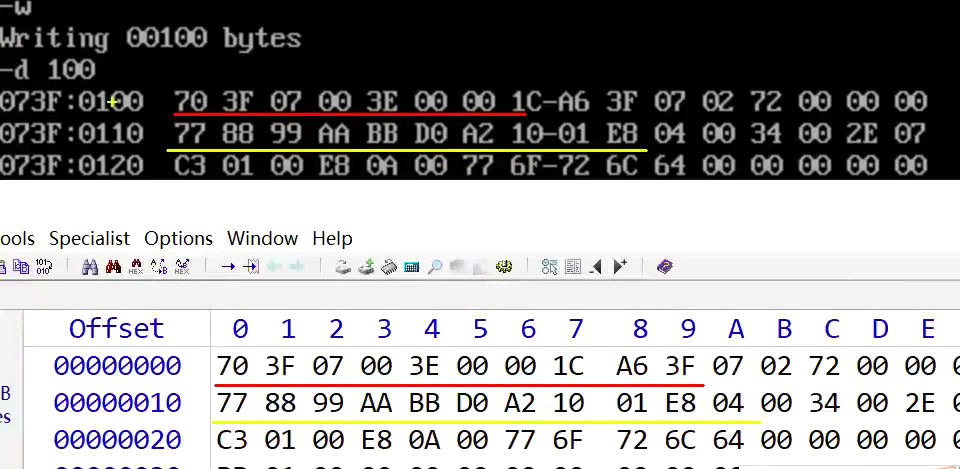Select byte 70 in row 00000000
This screenshot has width=960, height=469.
(233, 366)
